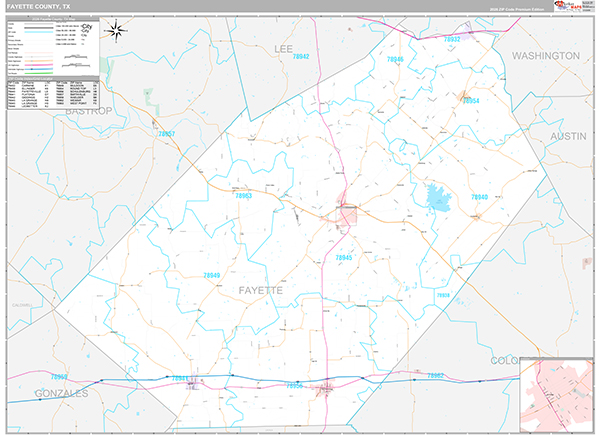600x435 pixels.
Task: Select the FAYETTE county label
Action: pyautogui.click(x=261, y=290)
